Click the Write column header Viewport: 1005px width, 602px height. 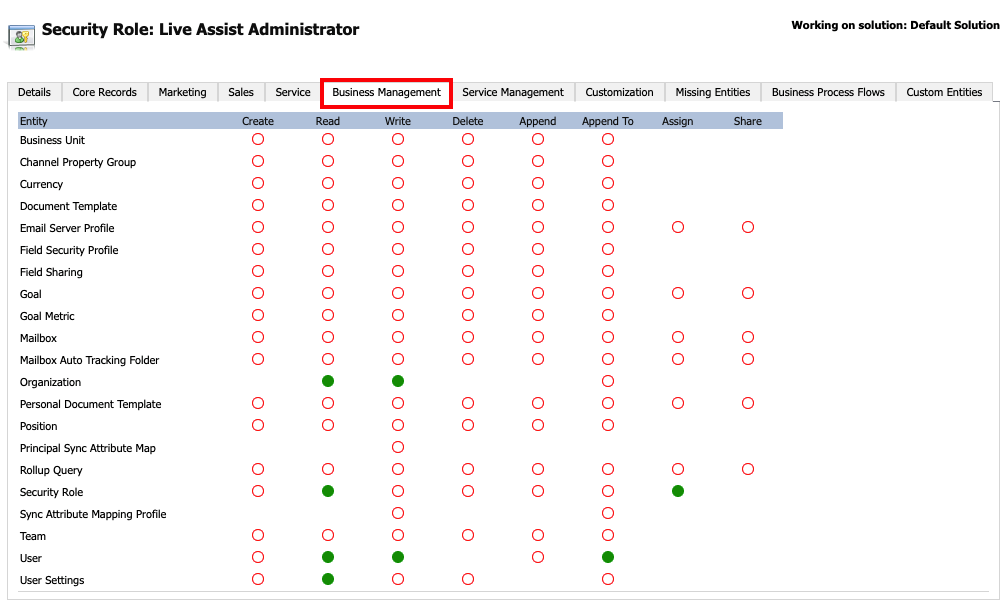[x=397, y=121]
